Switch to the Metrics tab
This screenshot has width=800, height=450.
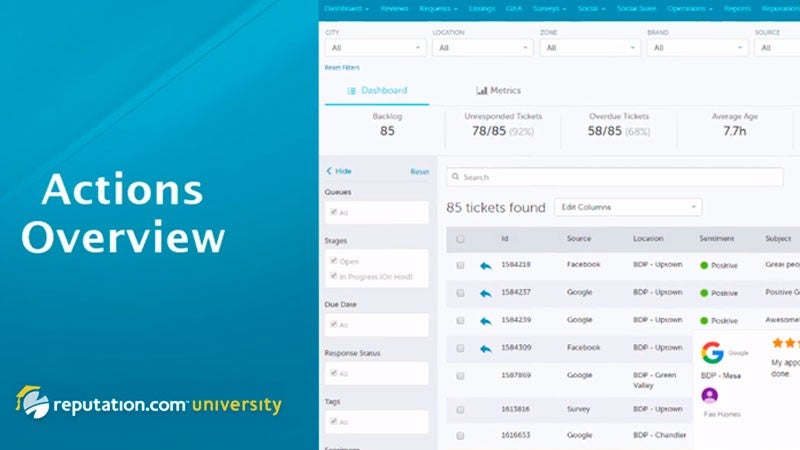498,90
